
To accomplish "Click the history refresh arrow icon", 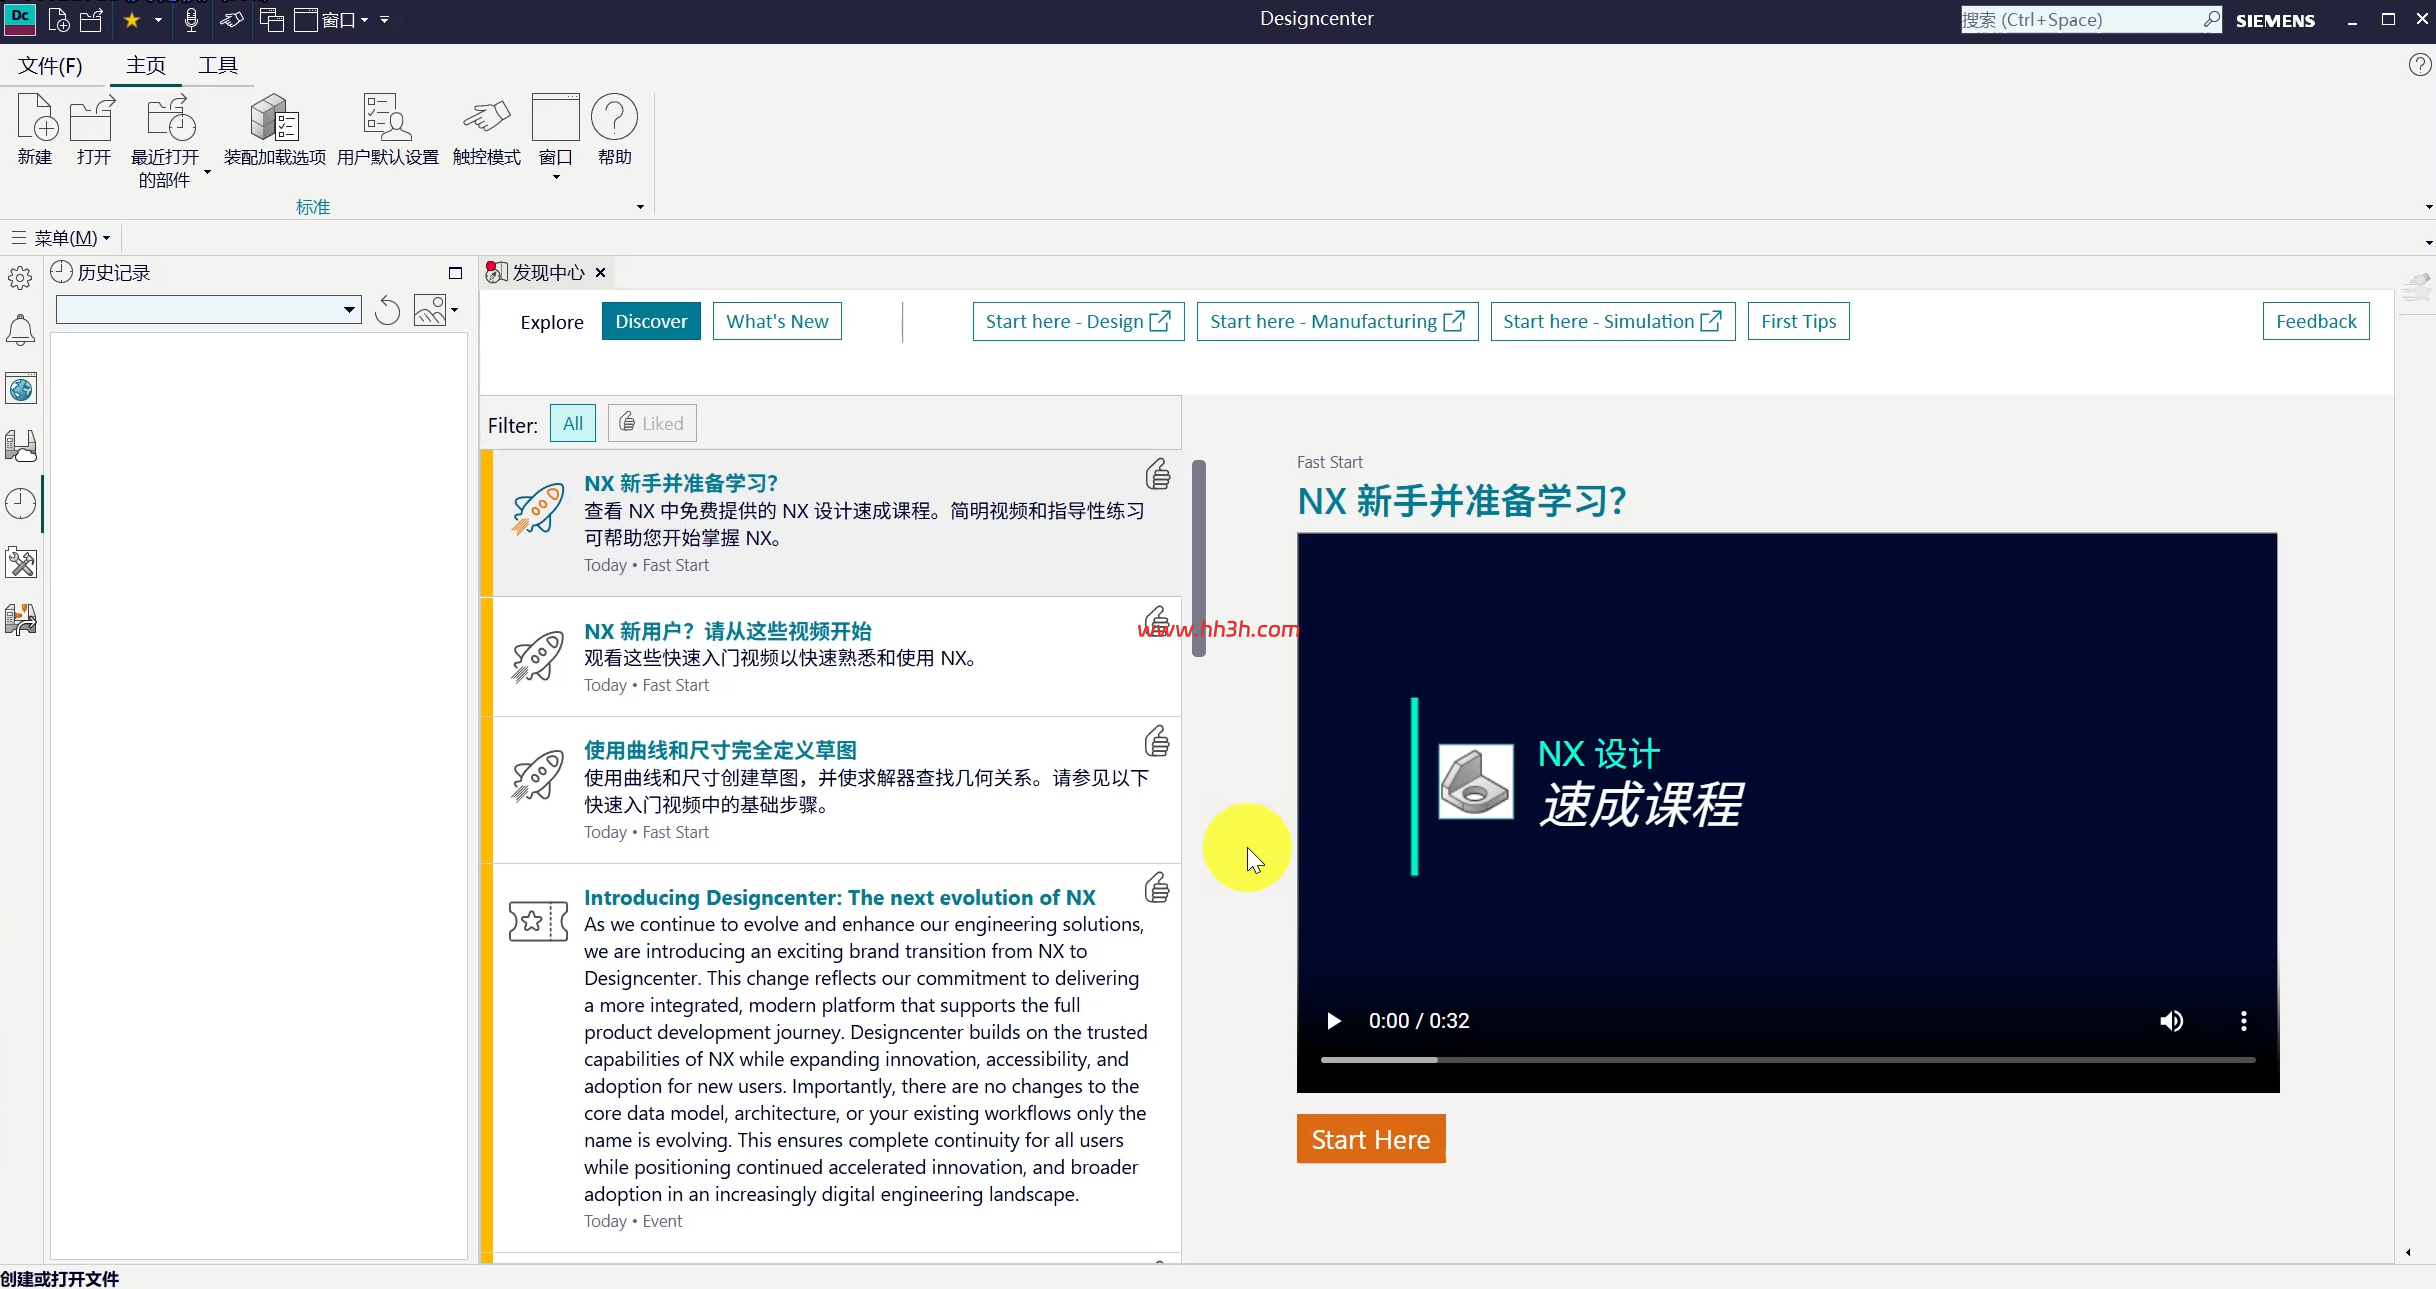I will coord(388,311).
